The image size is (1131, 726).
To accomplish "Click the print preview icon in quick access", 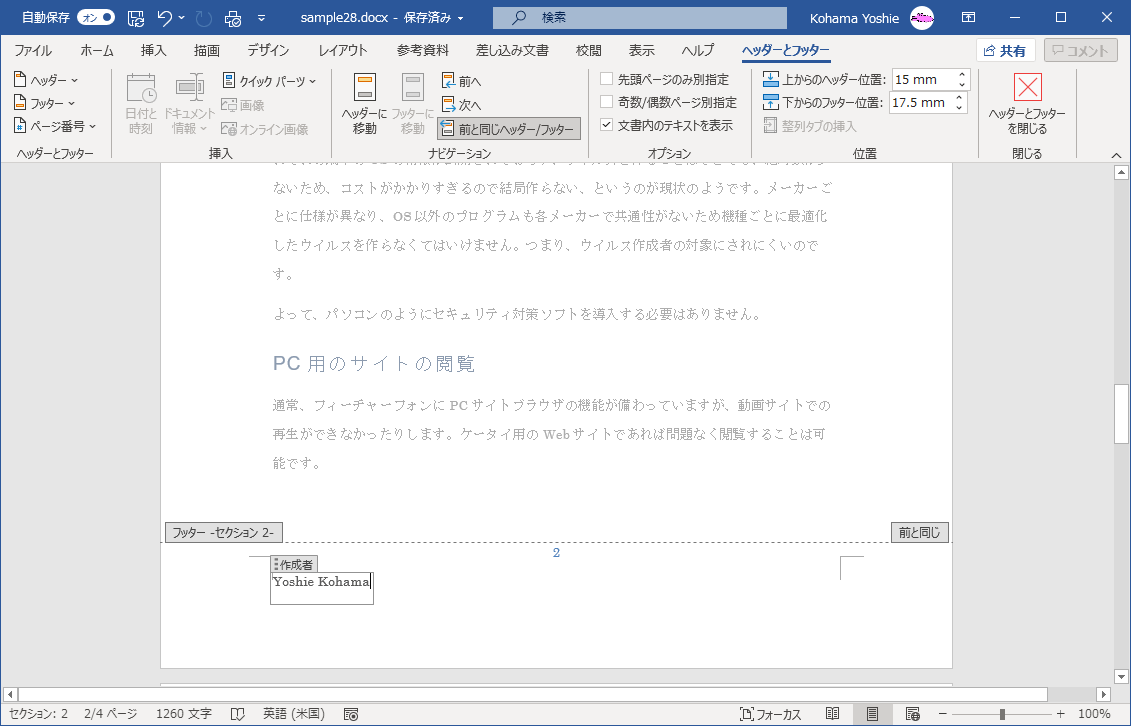I will (x=234, y=18).
